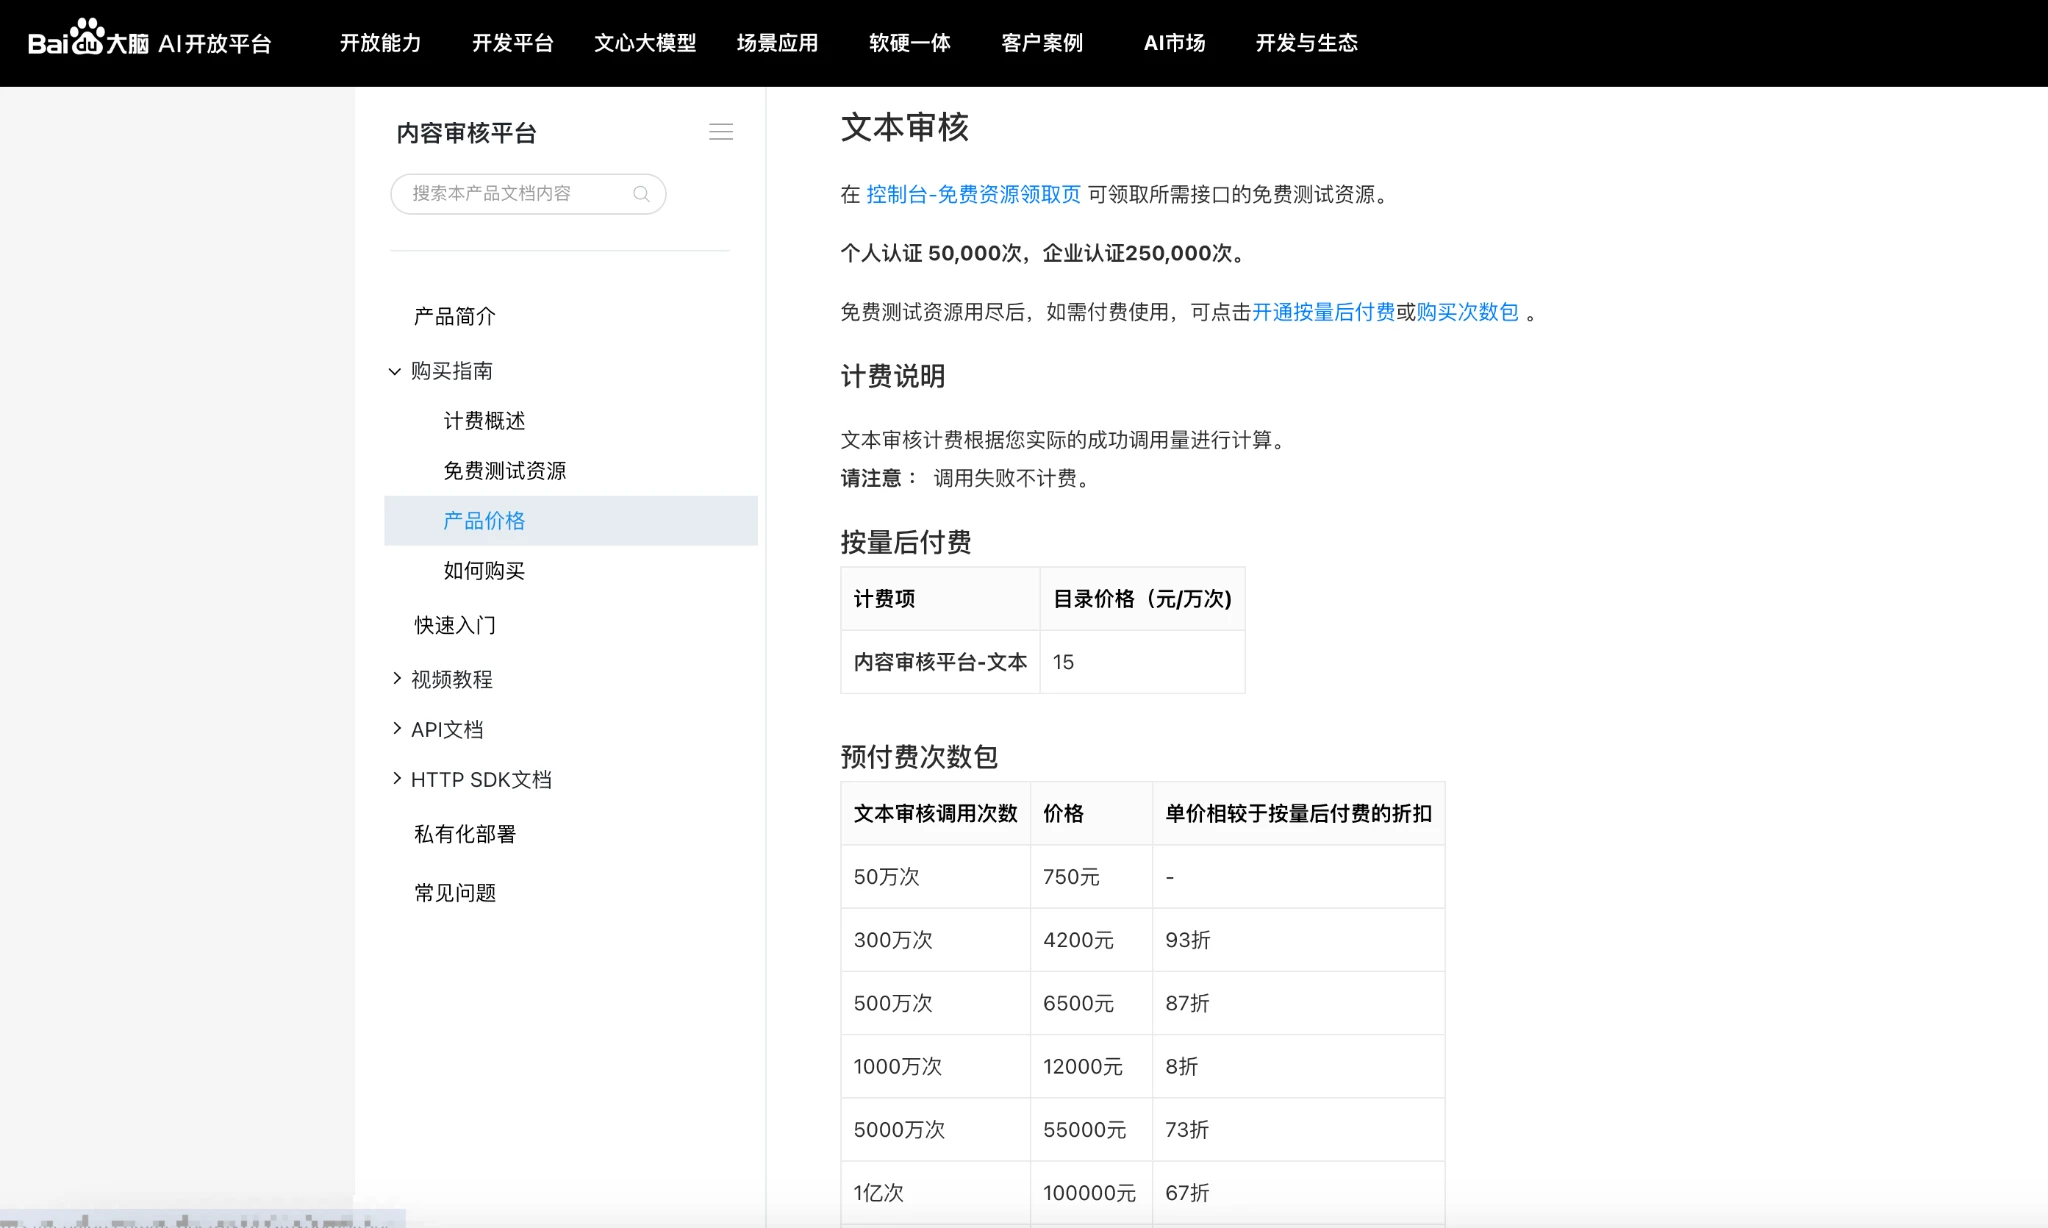Open the 购买次数包 hyperlink
Viewport: 2048px width, 1228px height.
pos(1467,313)
